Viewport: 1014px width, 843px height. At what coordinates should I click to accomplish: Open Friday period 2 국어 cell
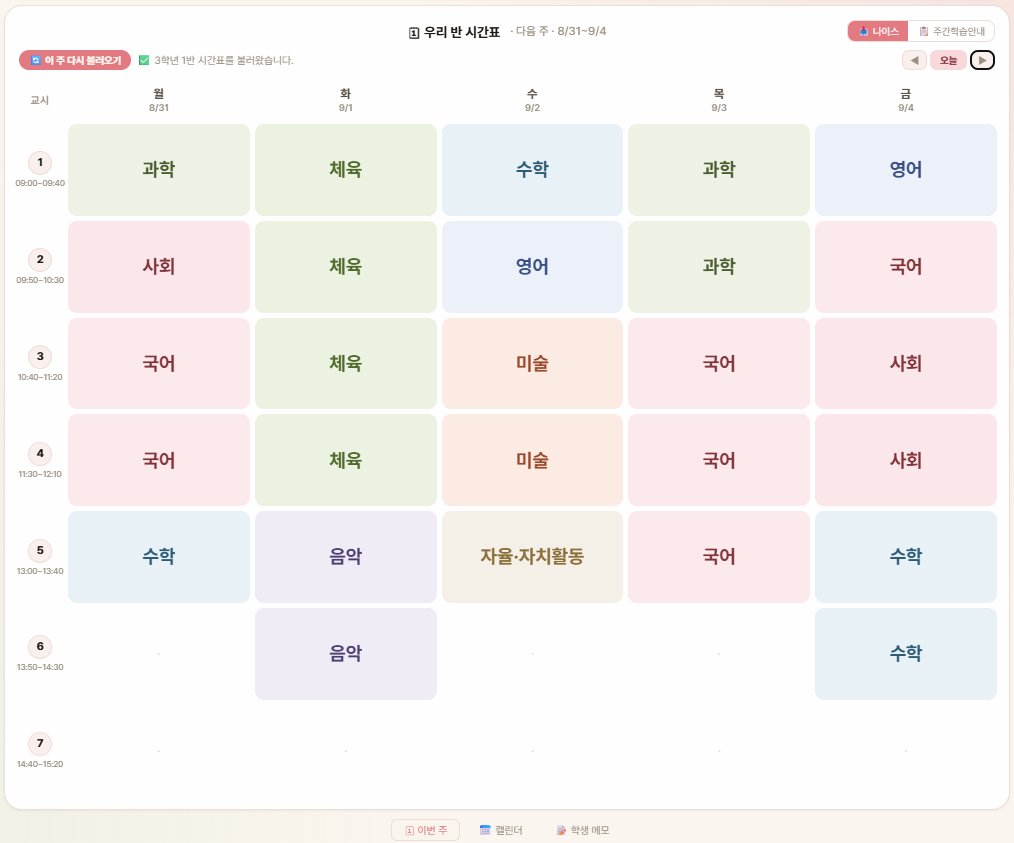[x=905, y=267]
